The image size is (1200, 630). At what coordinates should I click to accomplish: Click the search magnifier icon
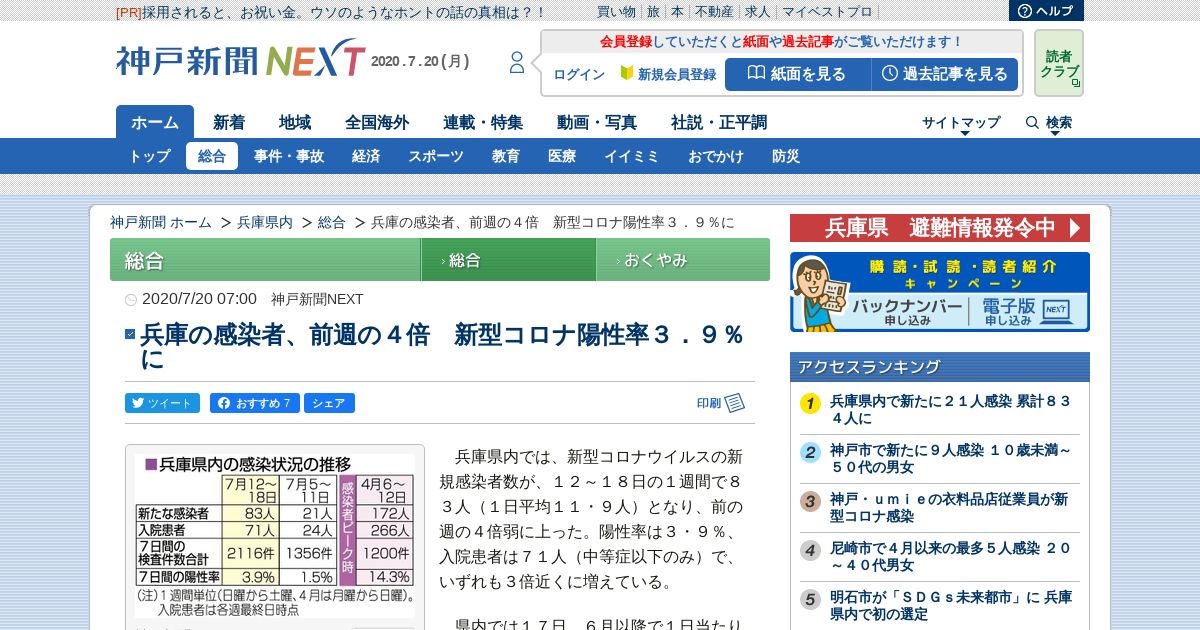click(1032, 122)
